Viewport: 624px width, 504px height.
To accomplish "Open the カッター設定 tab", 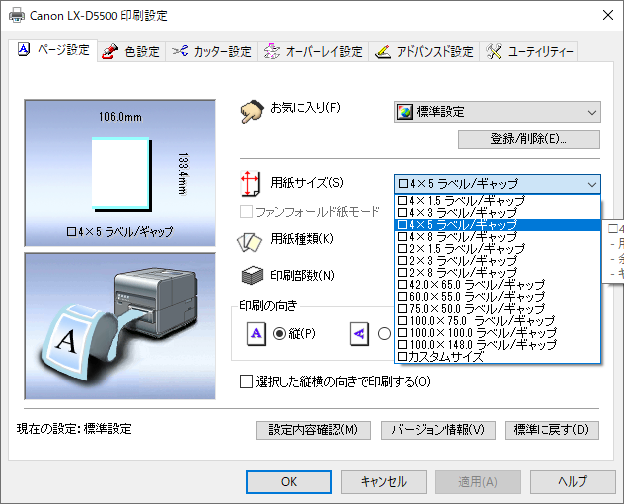I will tap(212, 51).
